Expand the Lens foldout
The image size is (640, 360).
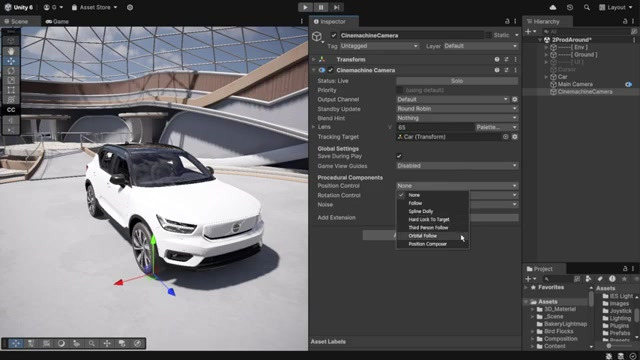click(313, 127)
